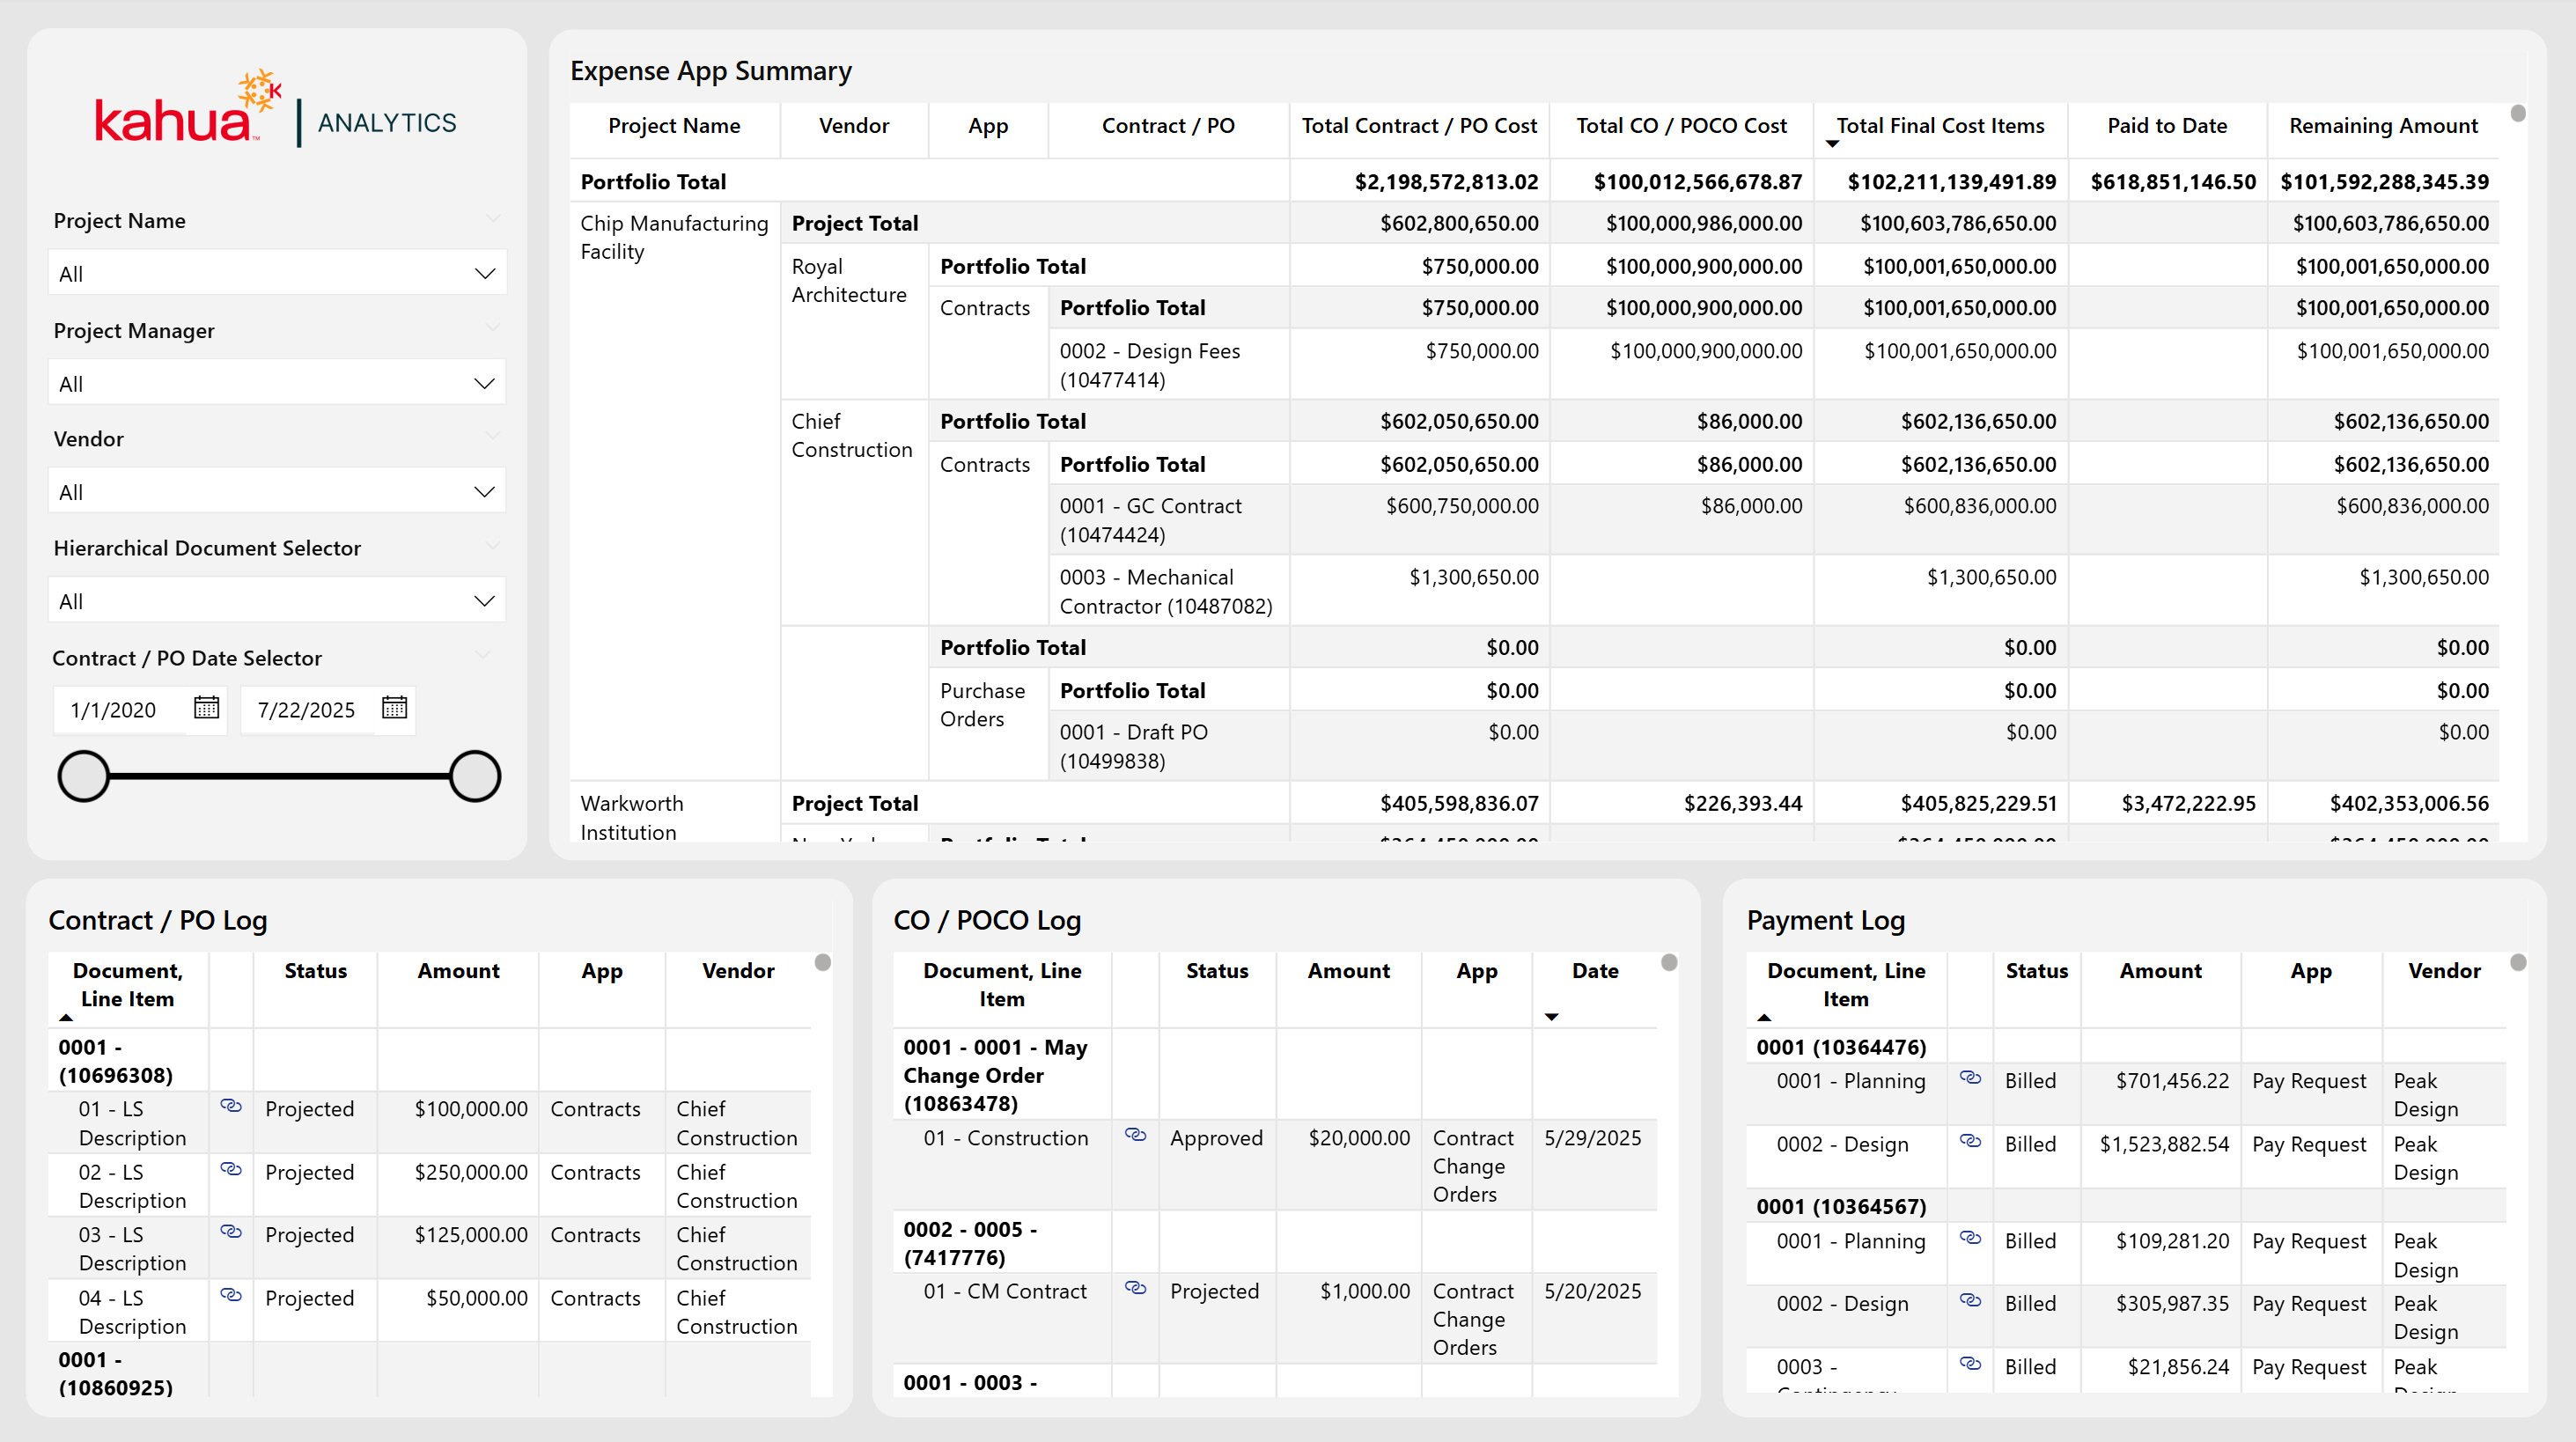This screenshot has width=2576, height=1442.
Task: Click the 1/1/2020 start date field
Action: click(x=114, y=710)
